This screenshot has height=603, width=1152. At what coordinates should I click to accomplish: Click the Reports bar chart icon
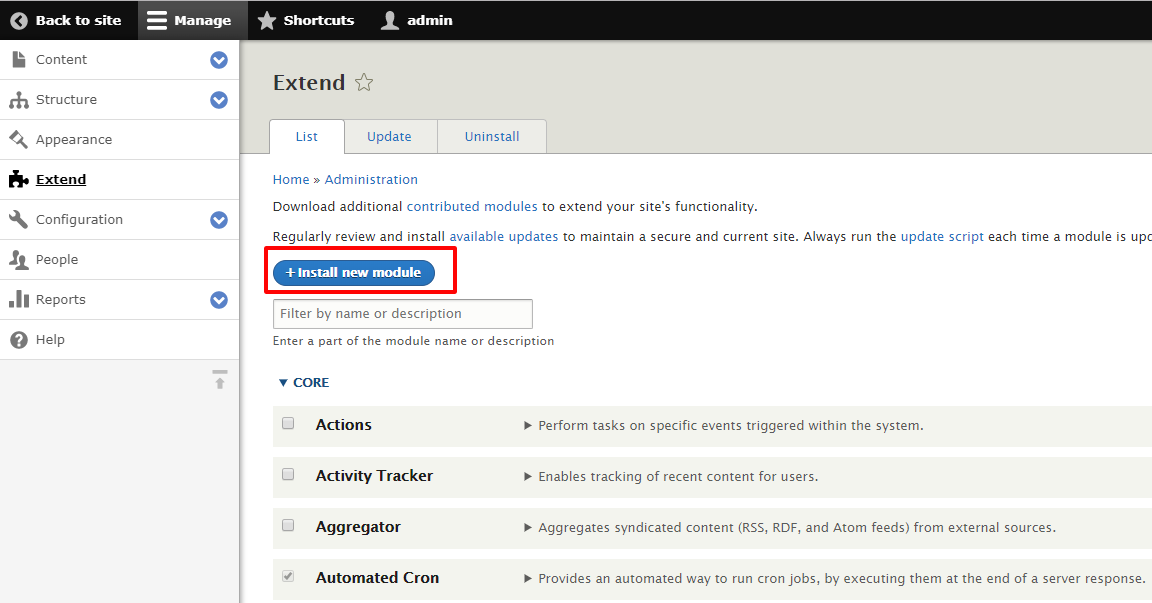[19, 299]
